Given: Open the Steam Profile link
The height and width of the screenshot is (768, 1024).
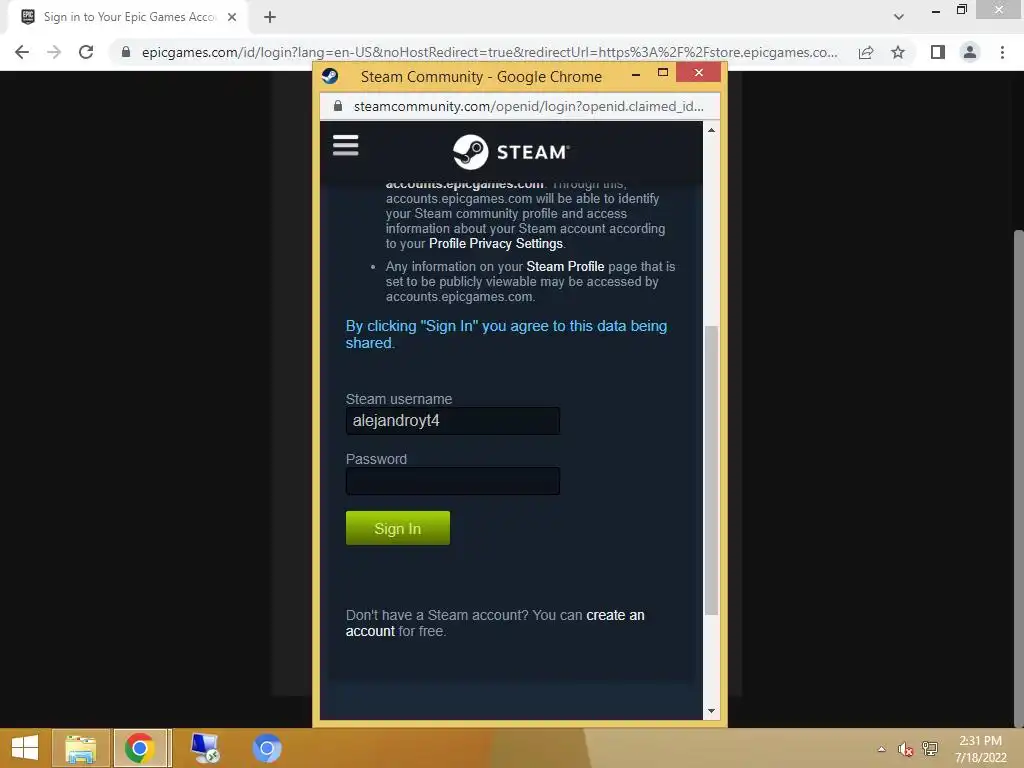Looking at the screenshot, I should pos(565,266).
